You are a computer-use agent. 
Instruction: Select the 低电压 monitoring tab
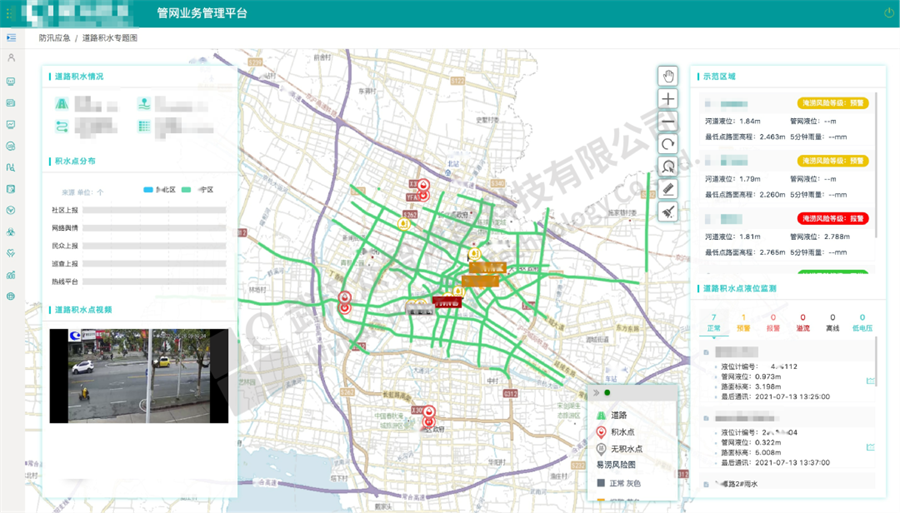[862, 323]
